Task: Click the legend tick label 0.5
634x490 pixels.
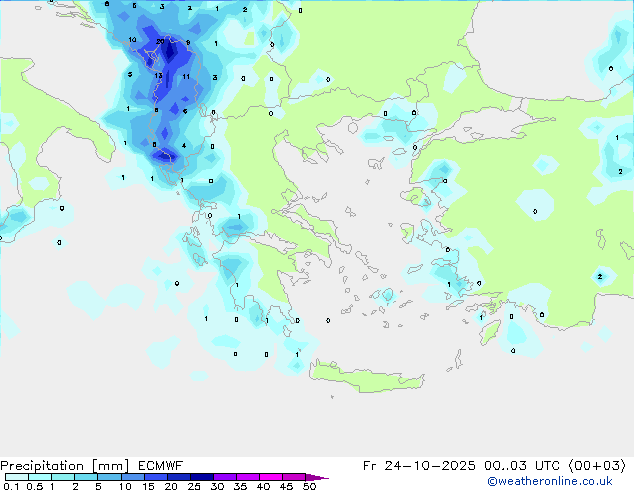Action: tap(35, 486)
